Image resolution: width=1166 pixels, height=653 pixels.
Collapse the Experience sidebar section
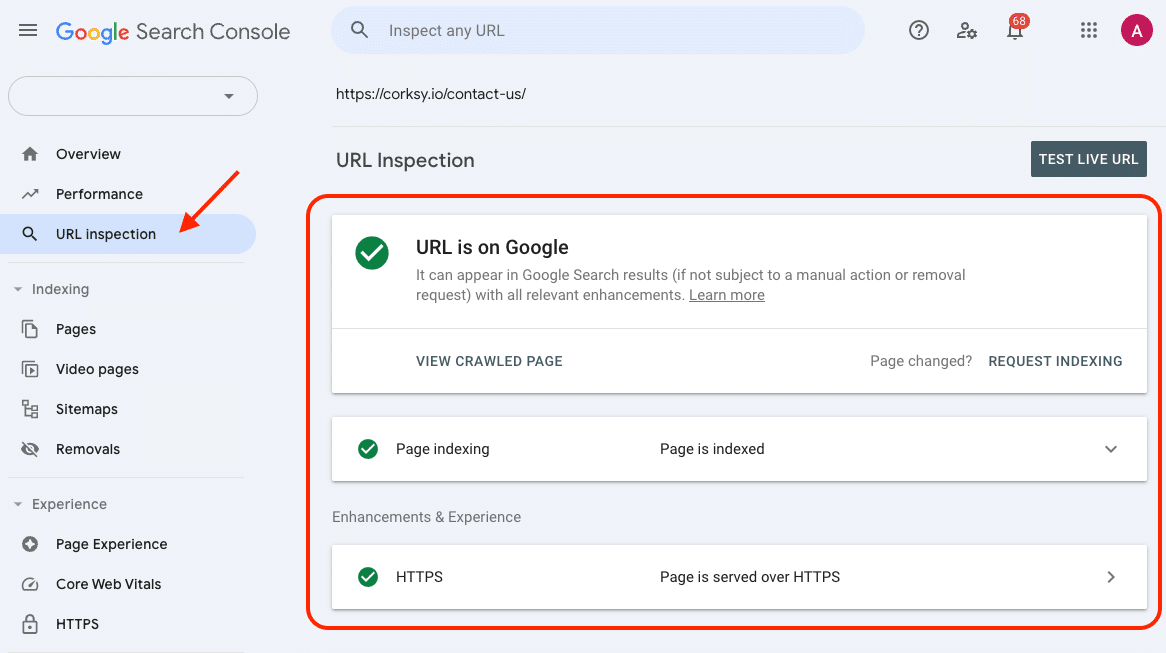pos(18,504)
